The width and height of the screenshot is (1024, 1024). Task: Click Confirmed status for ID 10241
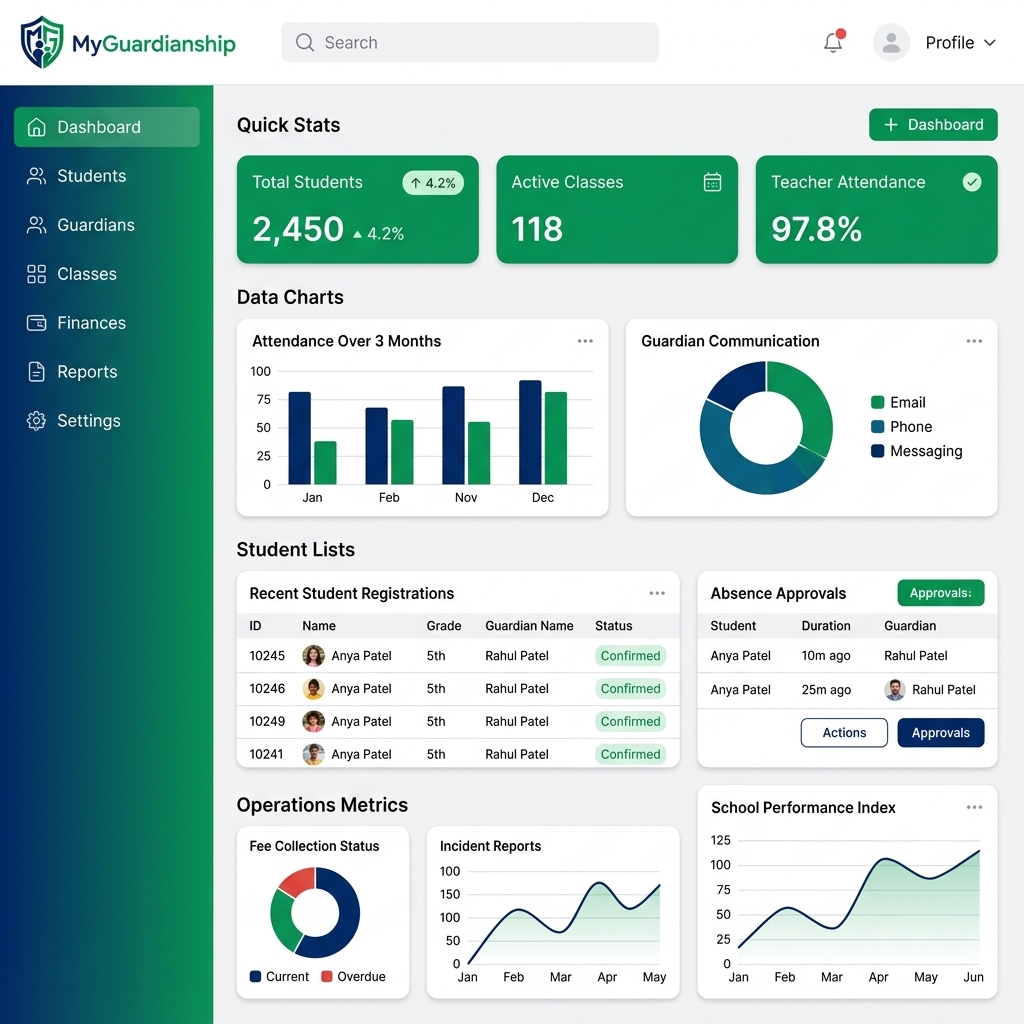coord(630,754)
